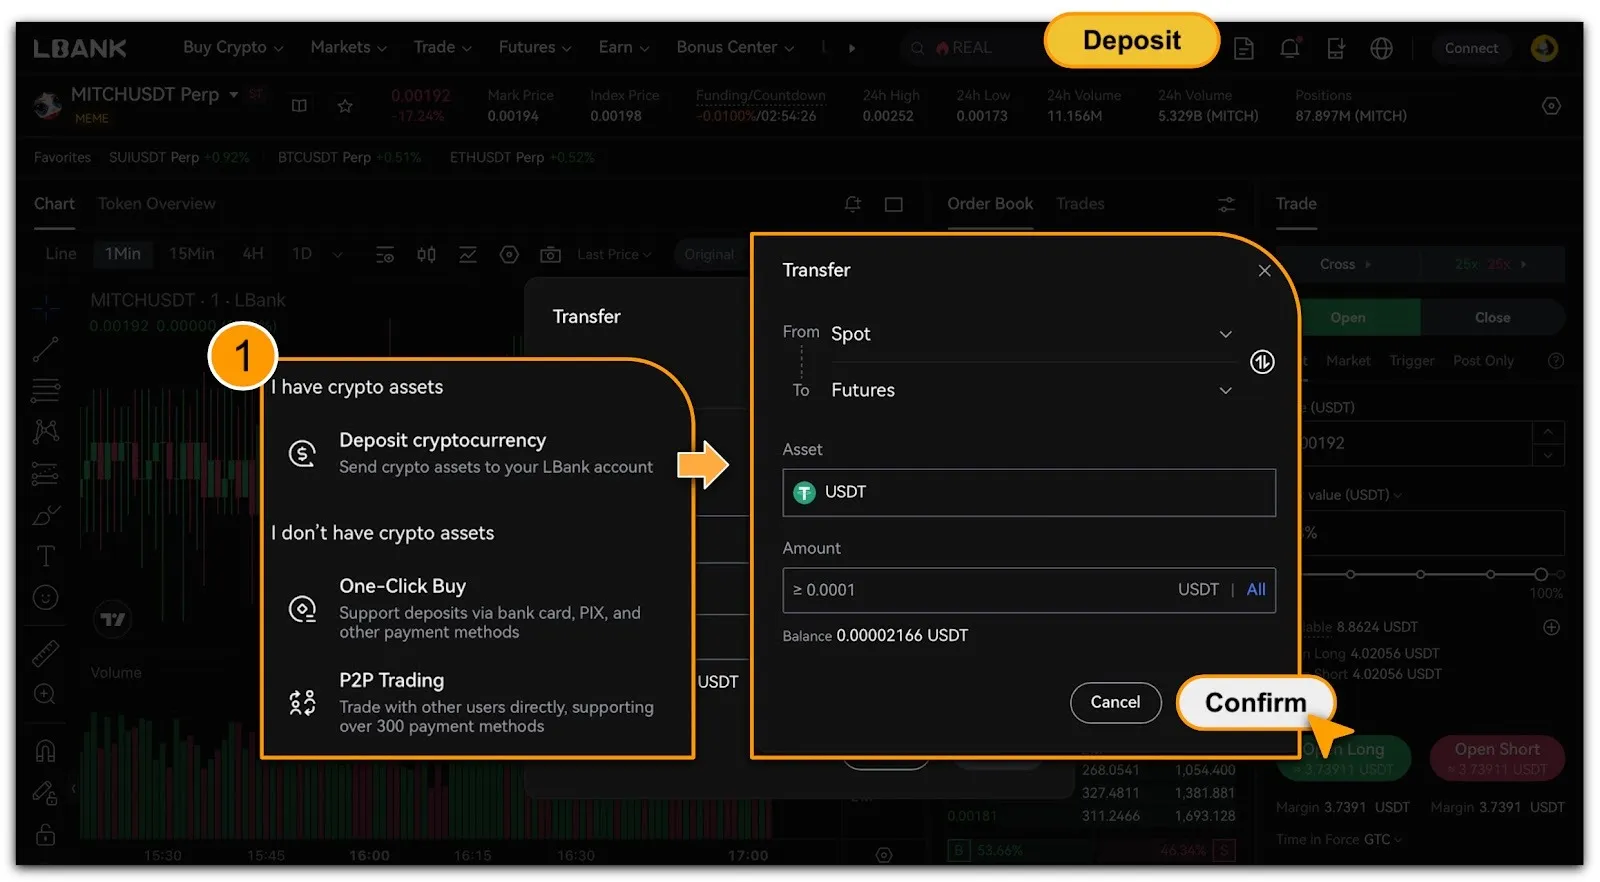
Task: Switch to the Close position toggle
Action: (1492, 318)
